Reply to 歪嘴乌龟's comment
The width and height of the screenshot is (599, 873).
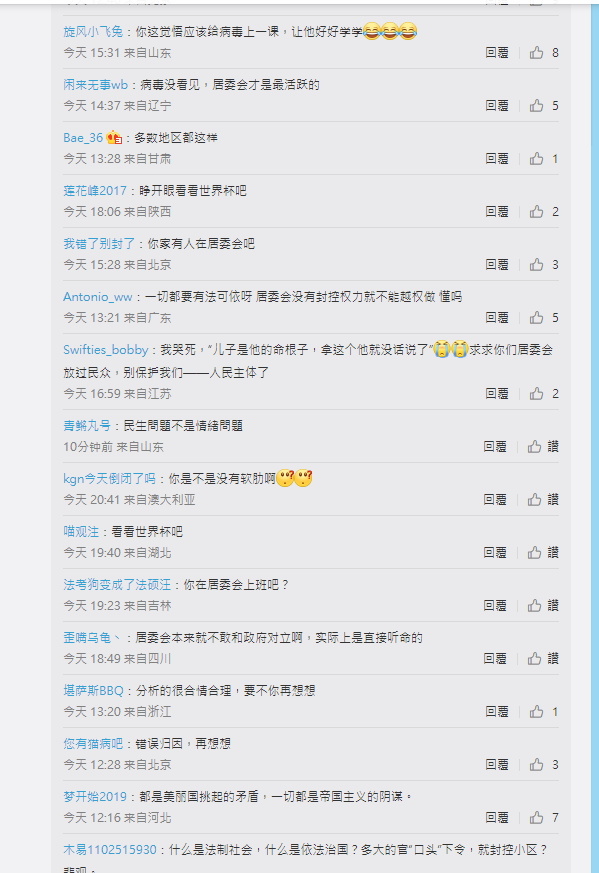(x=495, y=659)
